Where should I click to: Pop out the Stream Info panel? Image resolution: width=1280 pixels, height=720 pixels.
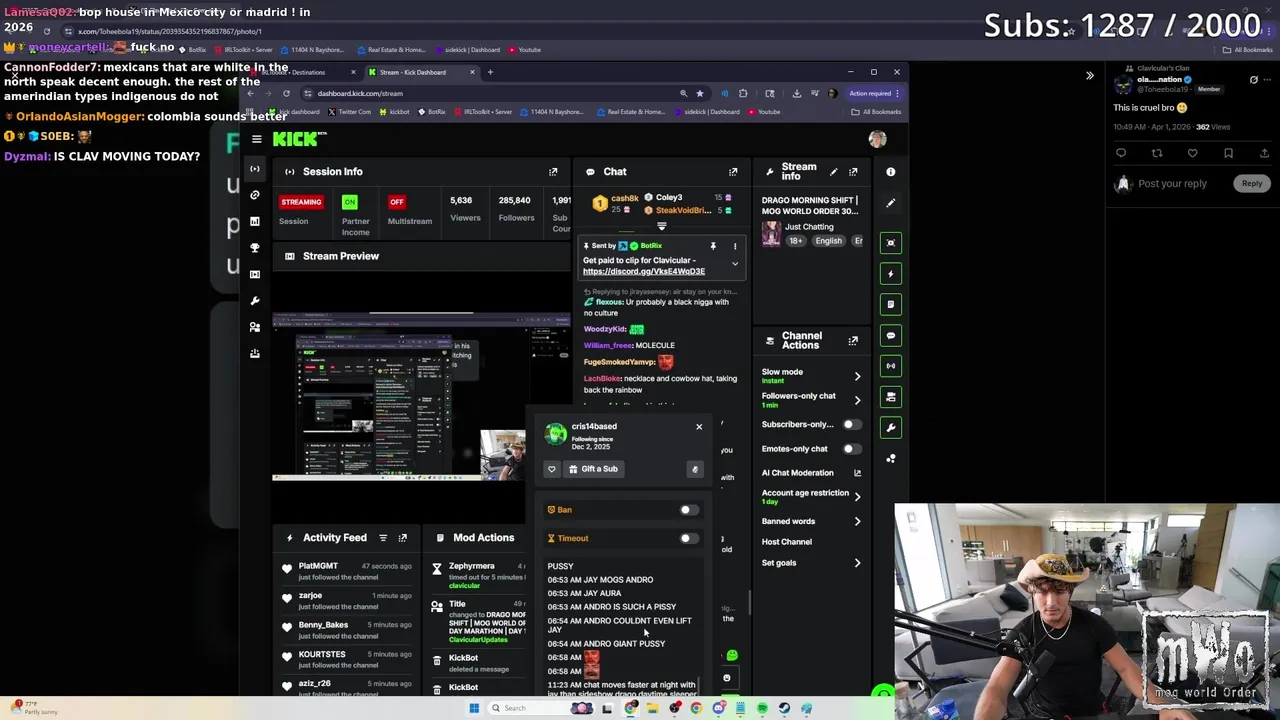[853, 172]
